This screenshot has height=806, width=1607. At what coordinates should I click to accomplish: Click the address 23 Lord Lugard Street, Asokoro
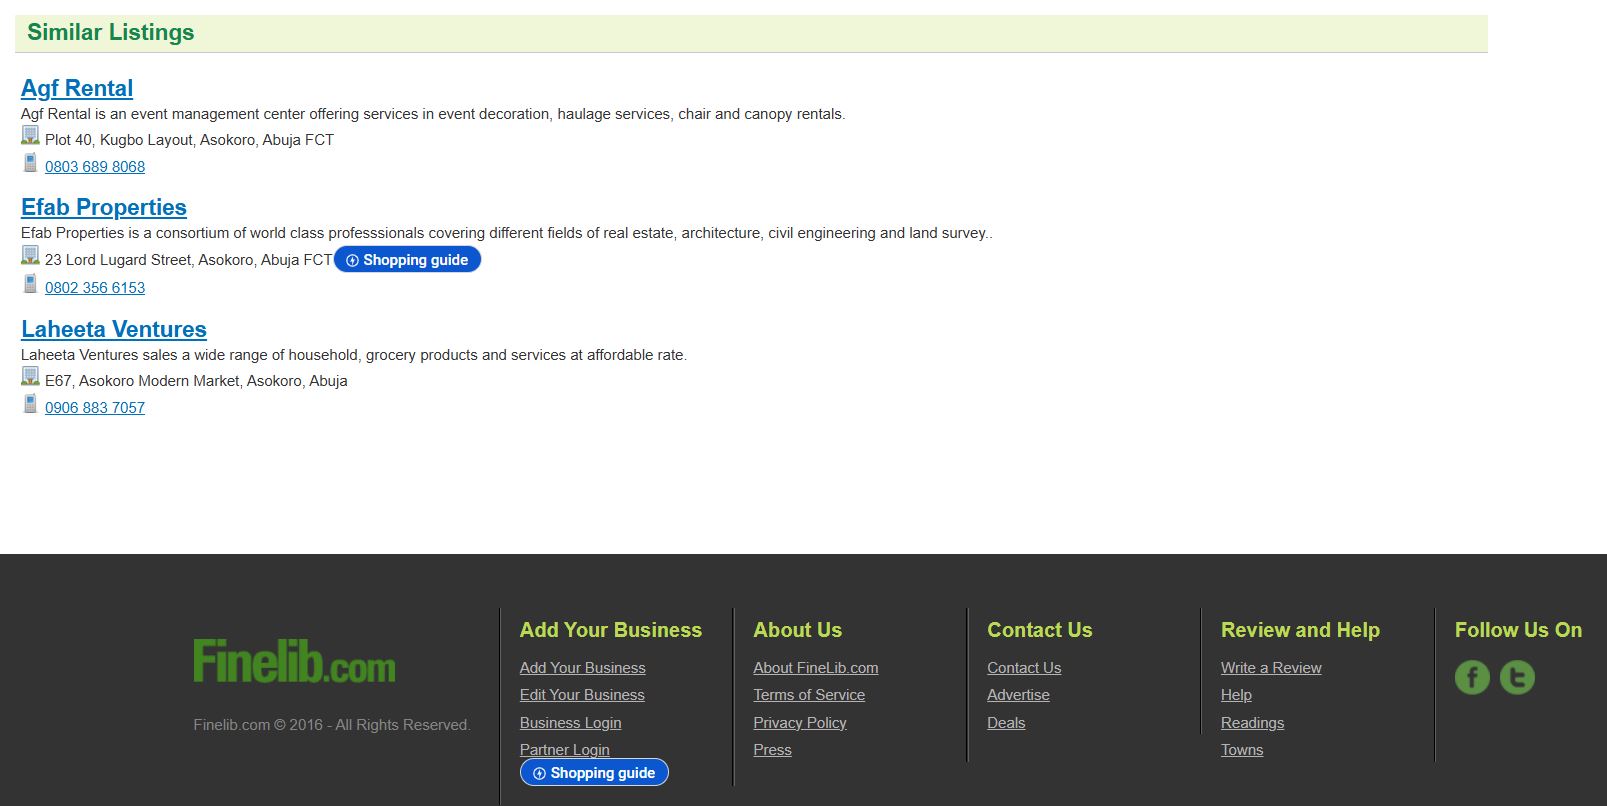[188, 260]
